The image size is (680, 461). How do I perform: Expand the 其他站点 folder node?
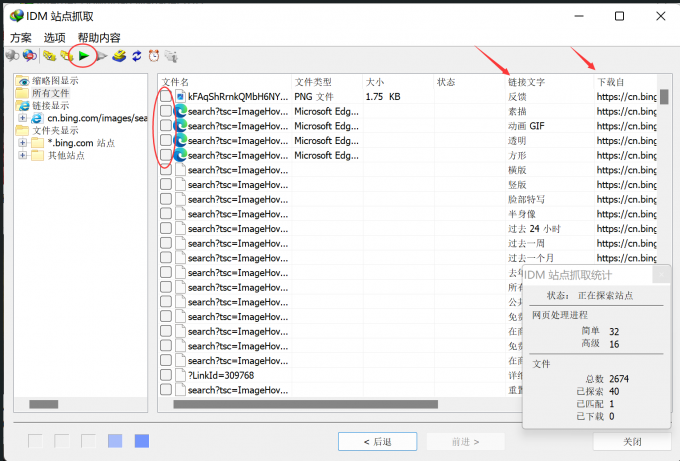pyautogui.click(x=23, y=155)
